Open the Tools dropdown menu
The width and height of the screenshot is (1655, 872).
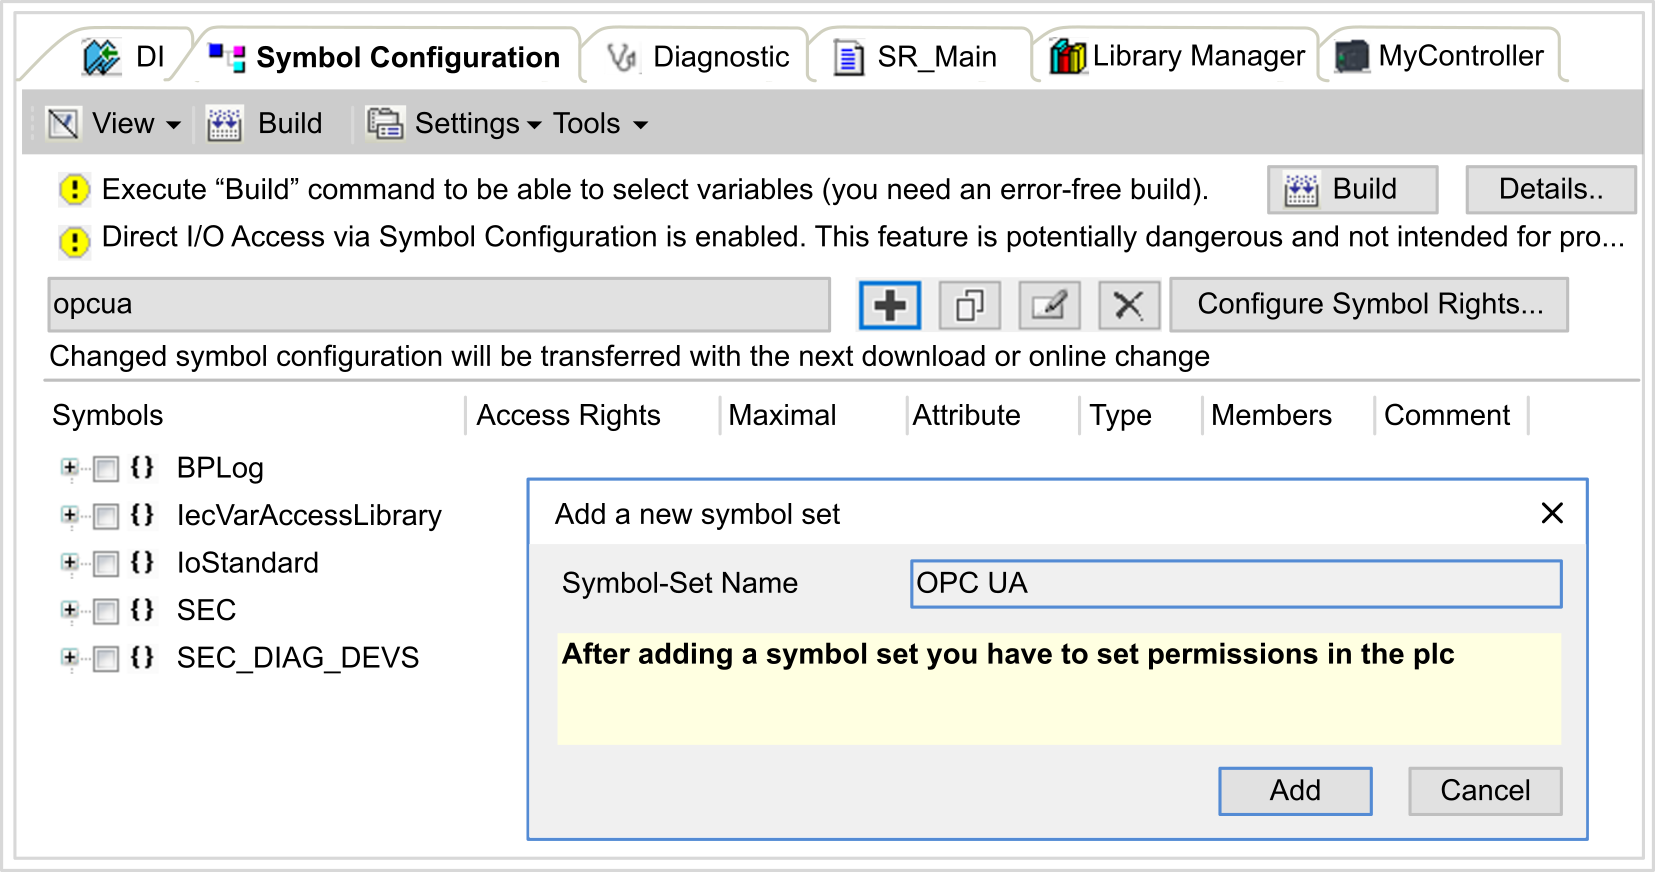600,124
